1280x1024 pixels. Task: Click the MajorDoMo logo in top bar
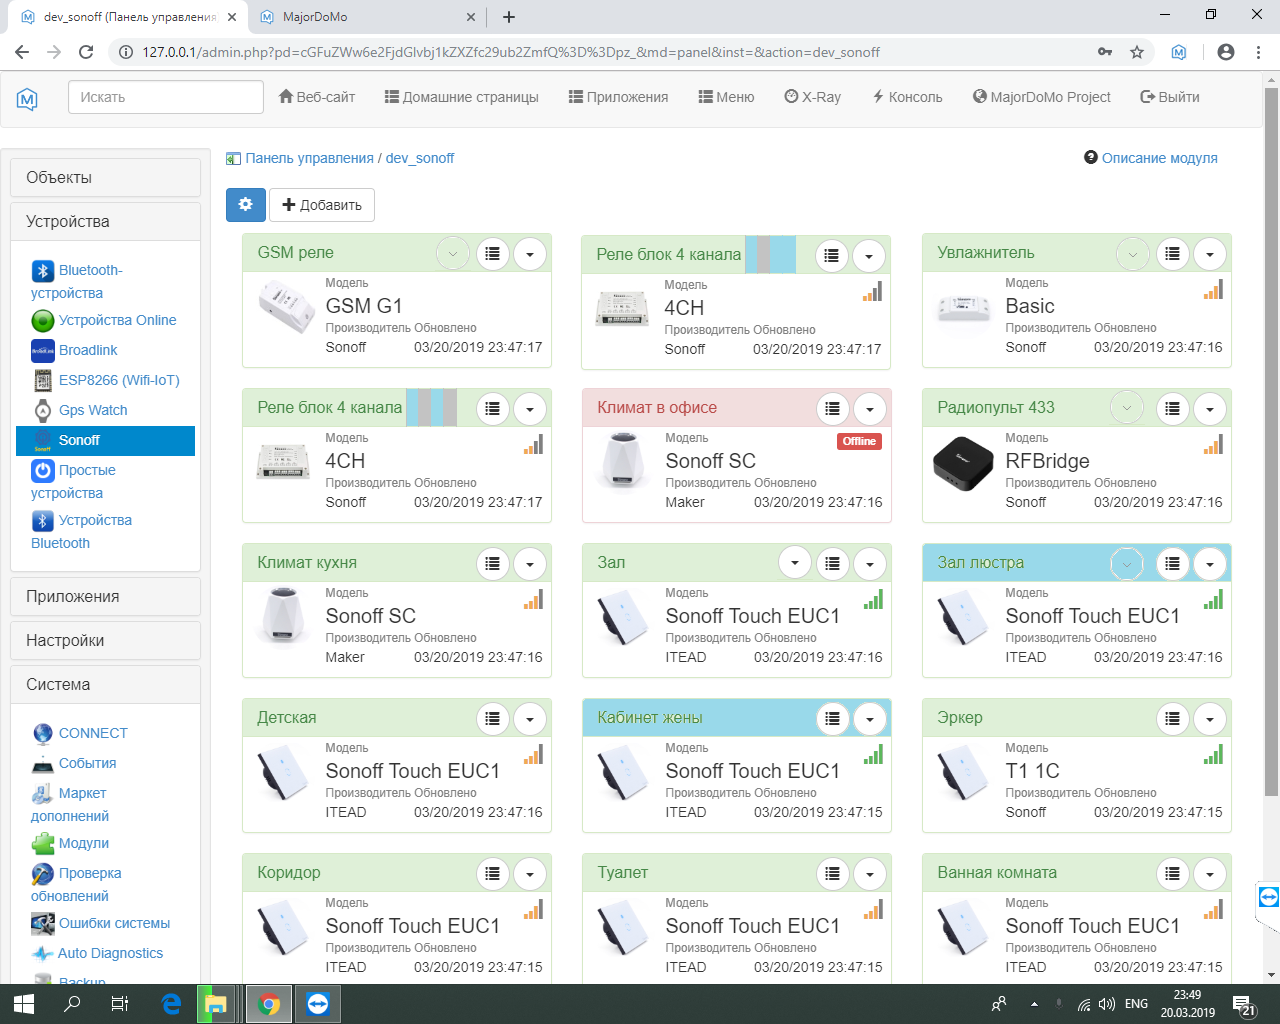27,98
